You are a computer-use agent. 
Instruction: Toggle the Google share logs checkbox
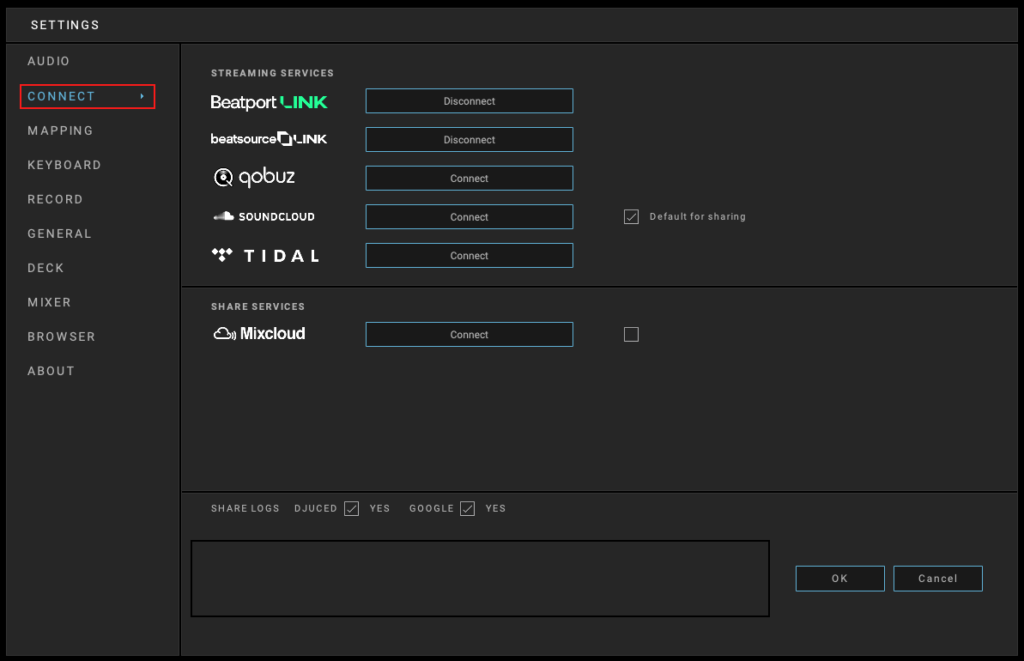[467, 509]
